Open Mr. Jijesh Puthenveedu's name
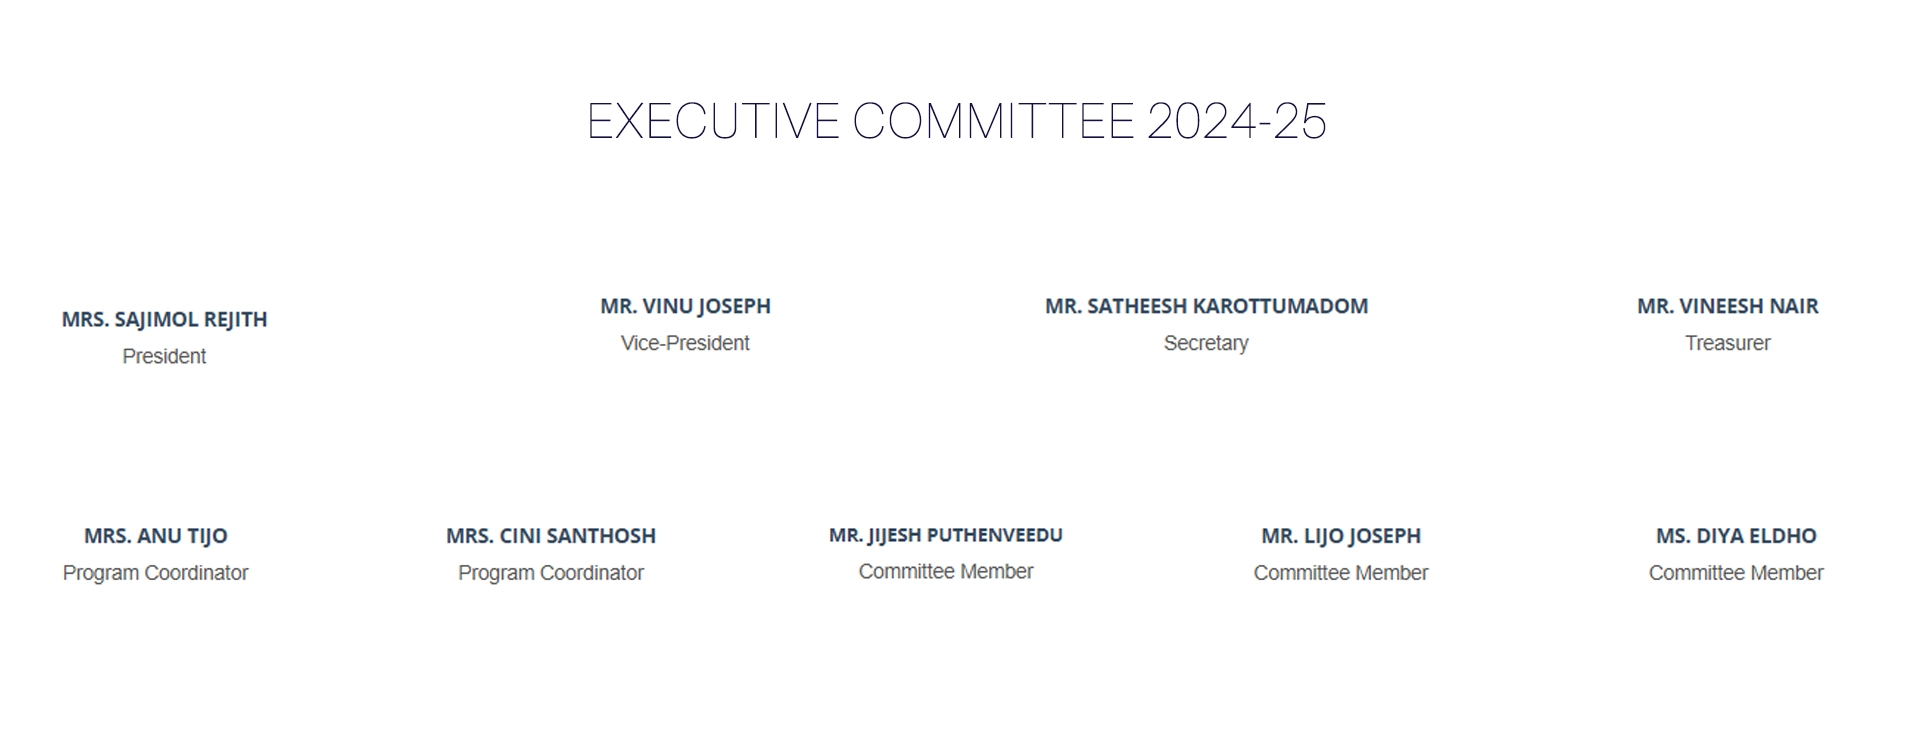This screenshot has width=1920, height=735. coord(945,535)
